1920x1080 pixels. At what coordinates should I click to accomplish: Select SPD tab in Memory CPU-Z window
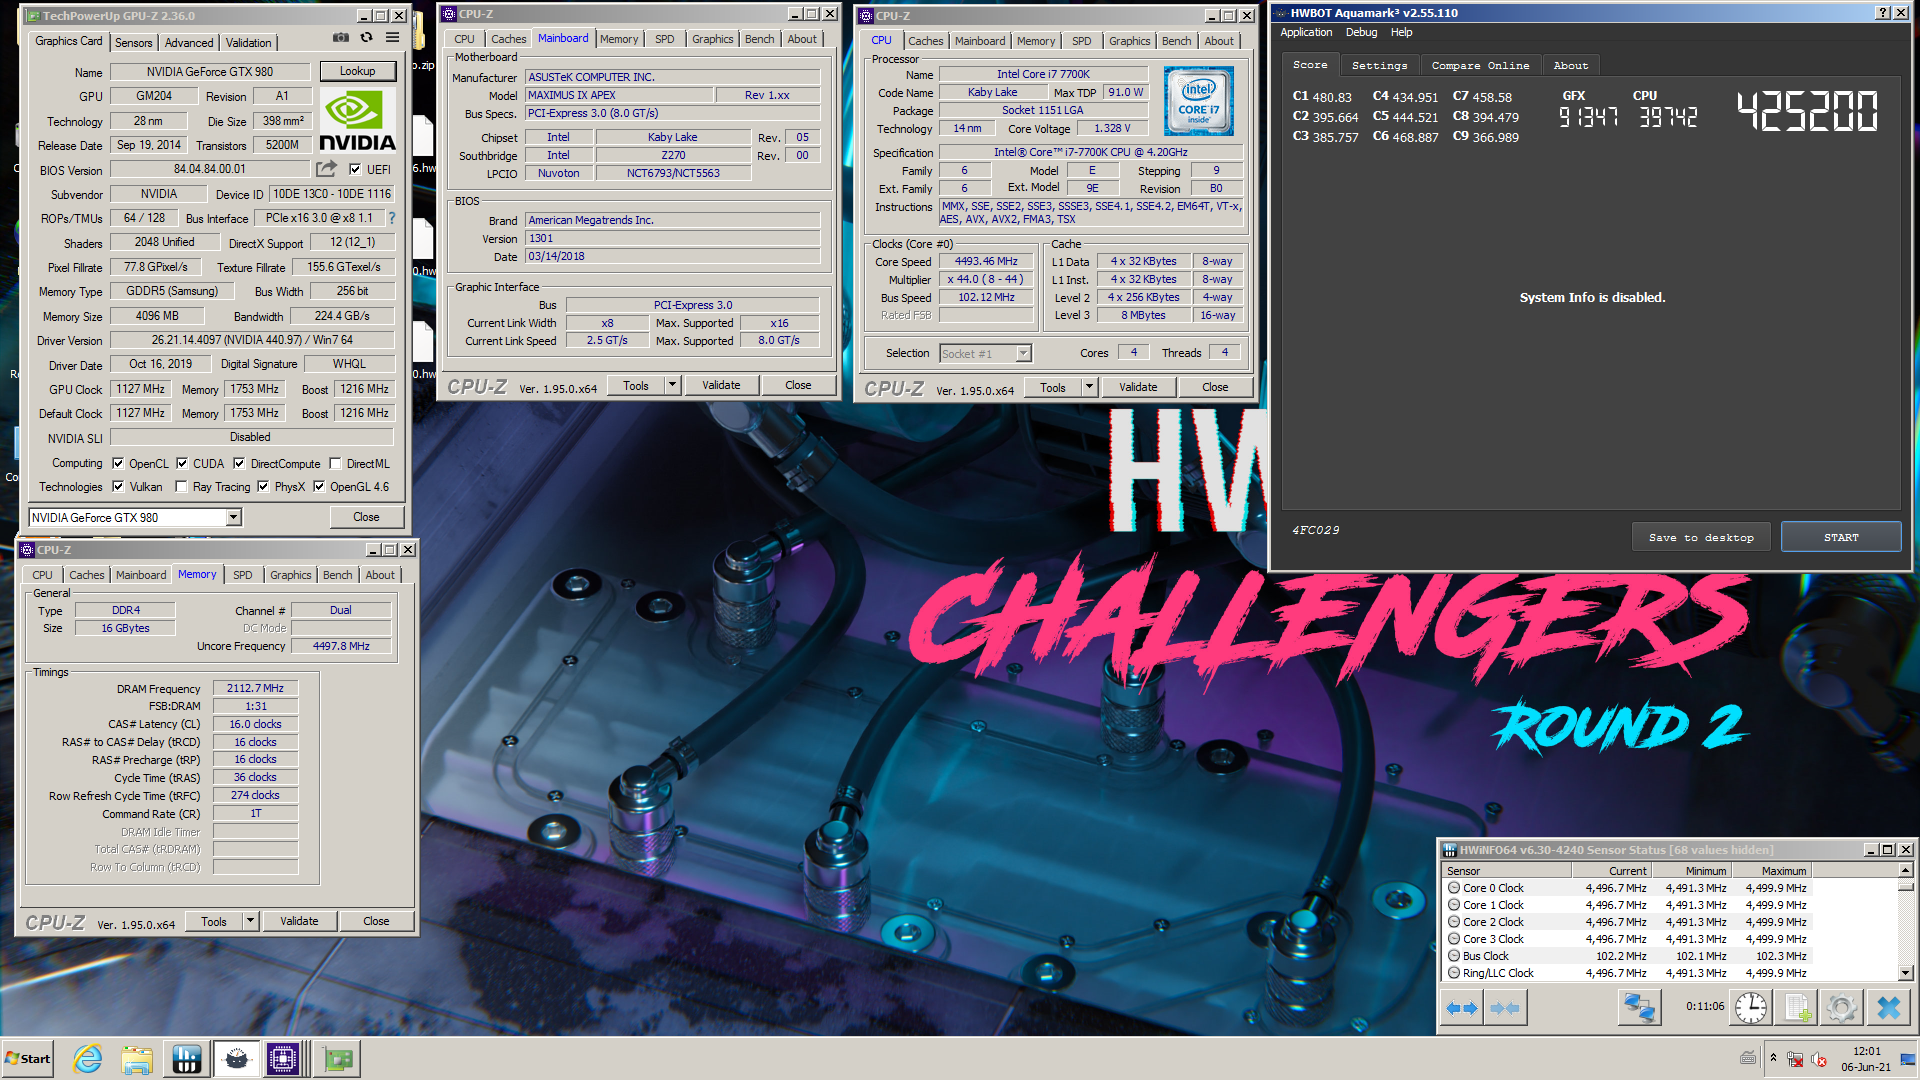[x=242, y=575]
